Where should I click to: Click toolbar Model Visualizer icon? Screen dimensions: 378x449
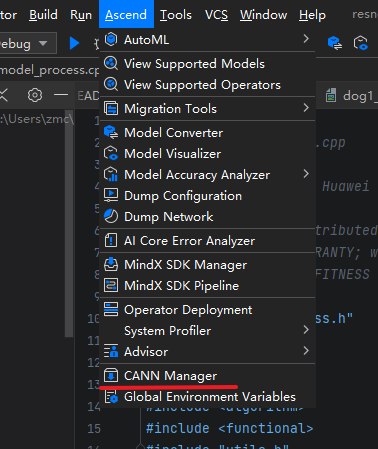(361, 43)
